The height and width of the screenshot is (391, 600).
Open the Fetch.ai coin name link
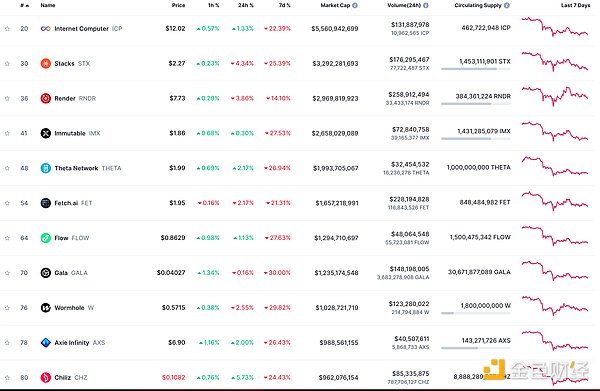[x=66, y=203]
